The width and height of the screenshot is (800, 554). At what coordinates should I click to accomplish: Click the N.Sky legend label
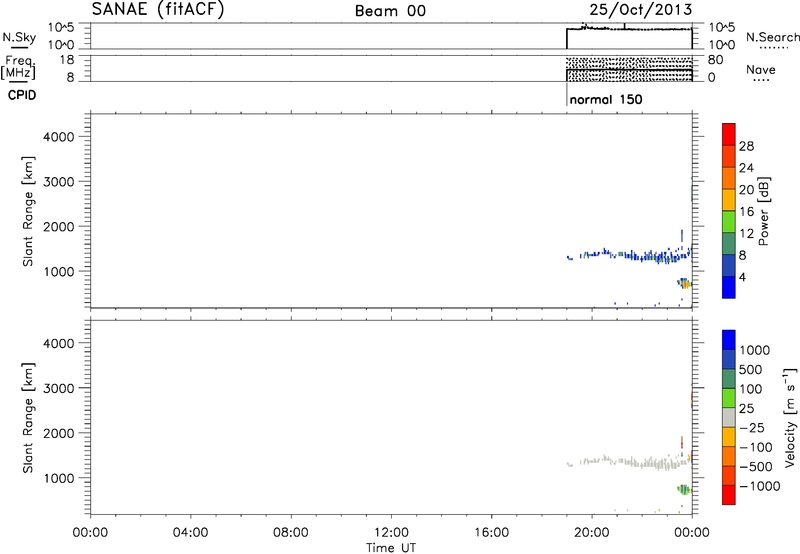click(19, 37)
